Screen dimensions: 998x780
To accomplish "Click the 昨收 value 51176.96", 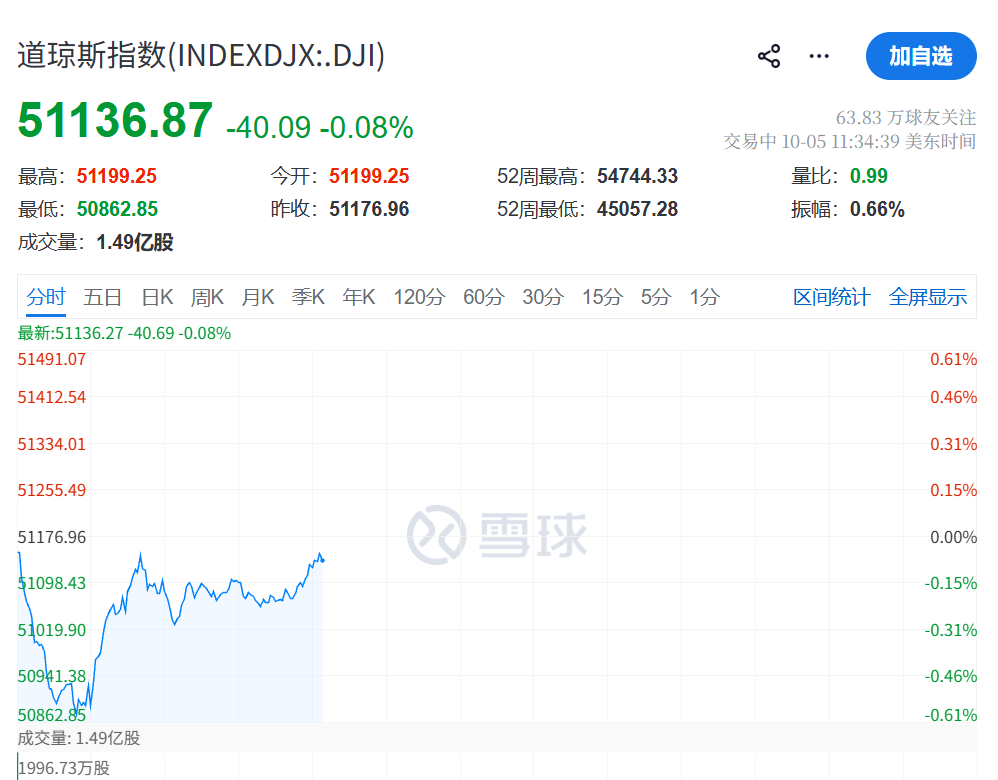I will [369, 209].
